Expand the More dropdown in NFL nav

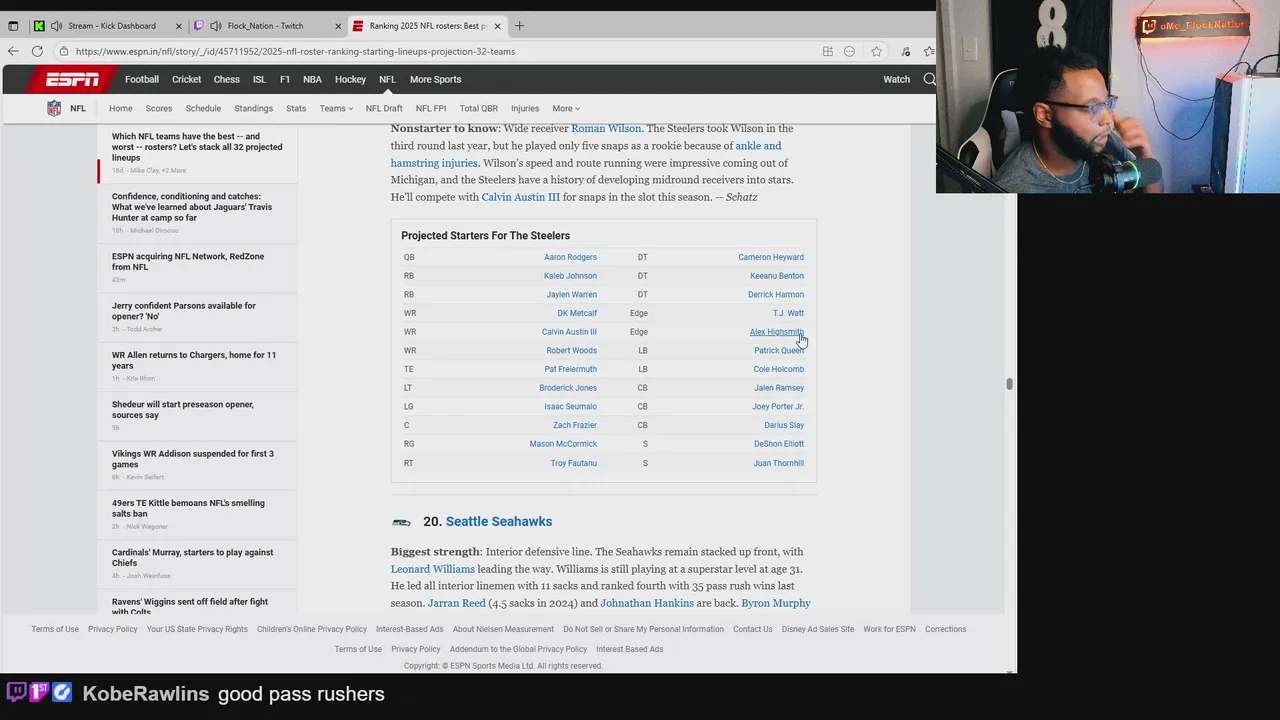point(566,108)
